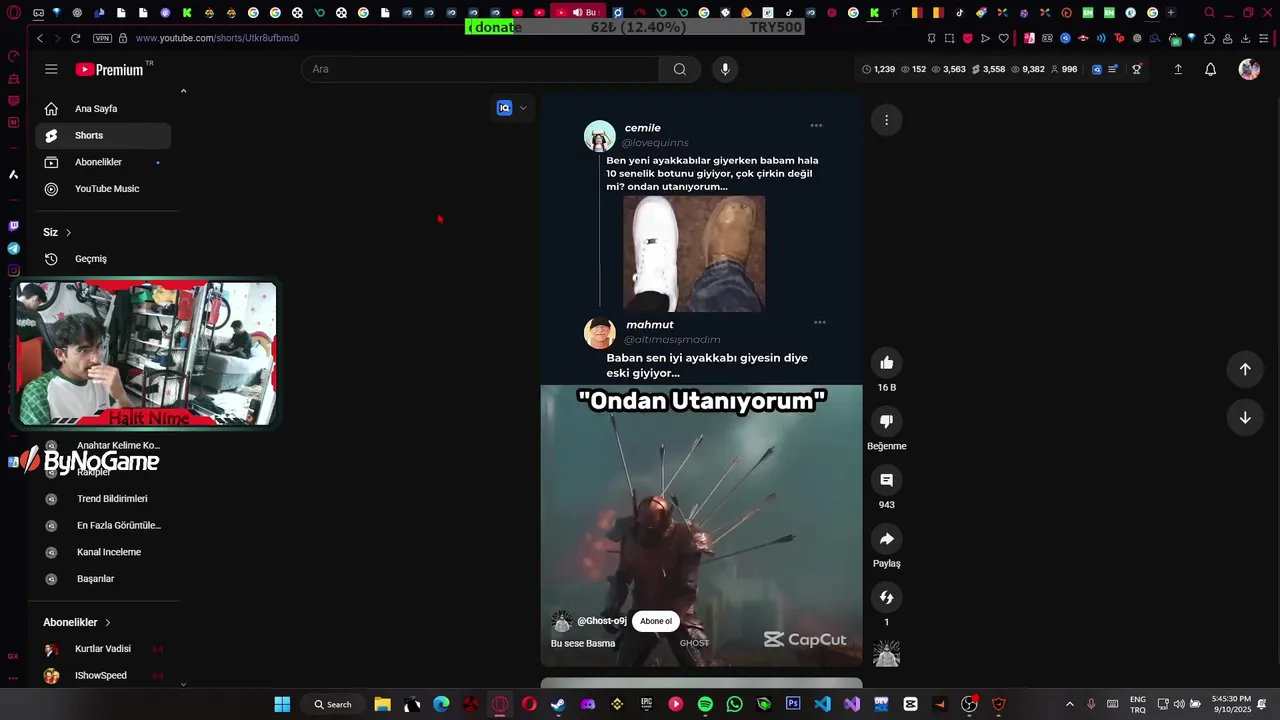
Task: Open Abonelikler in the sidebar
Action: pyautogui.click(x=103, y=162)
